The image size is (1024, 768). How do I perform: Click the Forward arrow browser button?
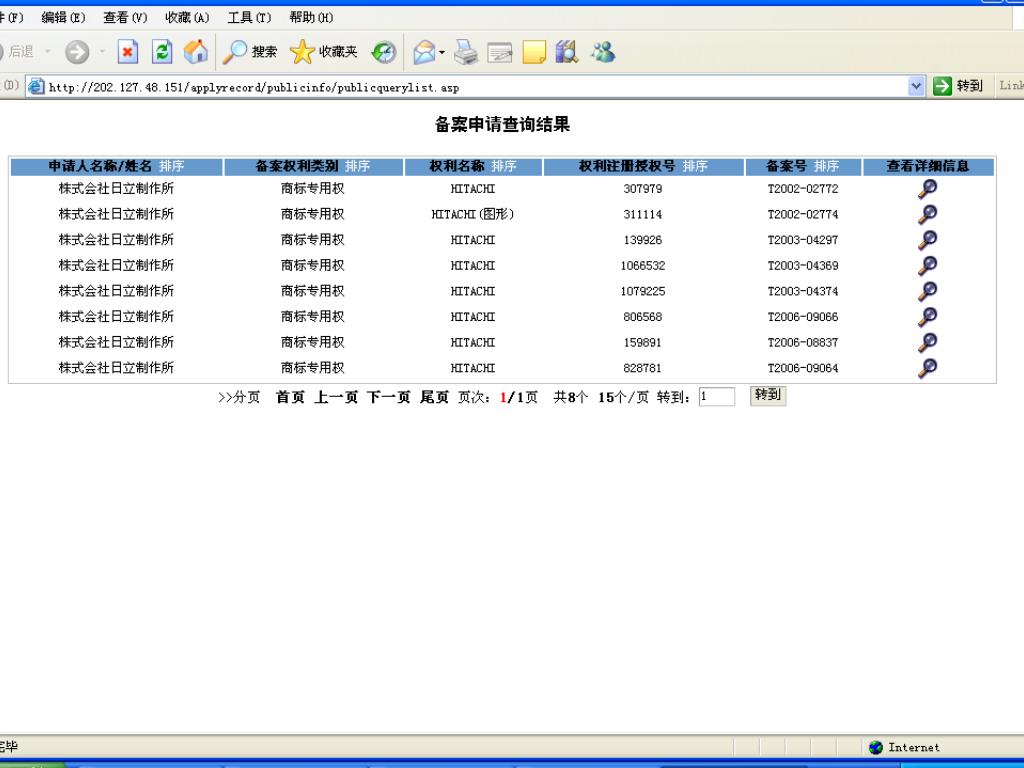(77, 52)
